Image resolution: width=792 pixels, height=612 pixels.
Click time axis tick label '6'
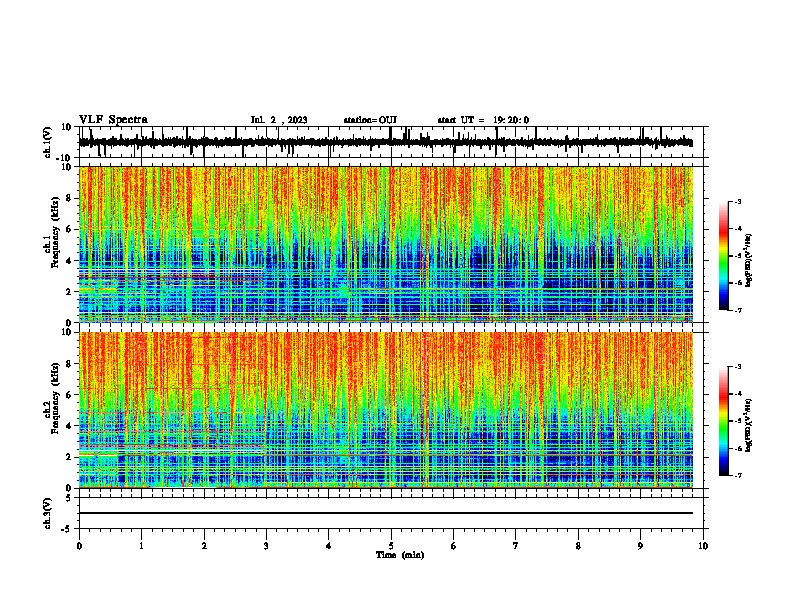coord(454,546)
